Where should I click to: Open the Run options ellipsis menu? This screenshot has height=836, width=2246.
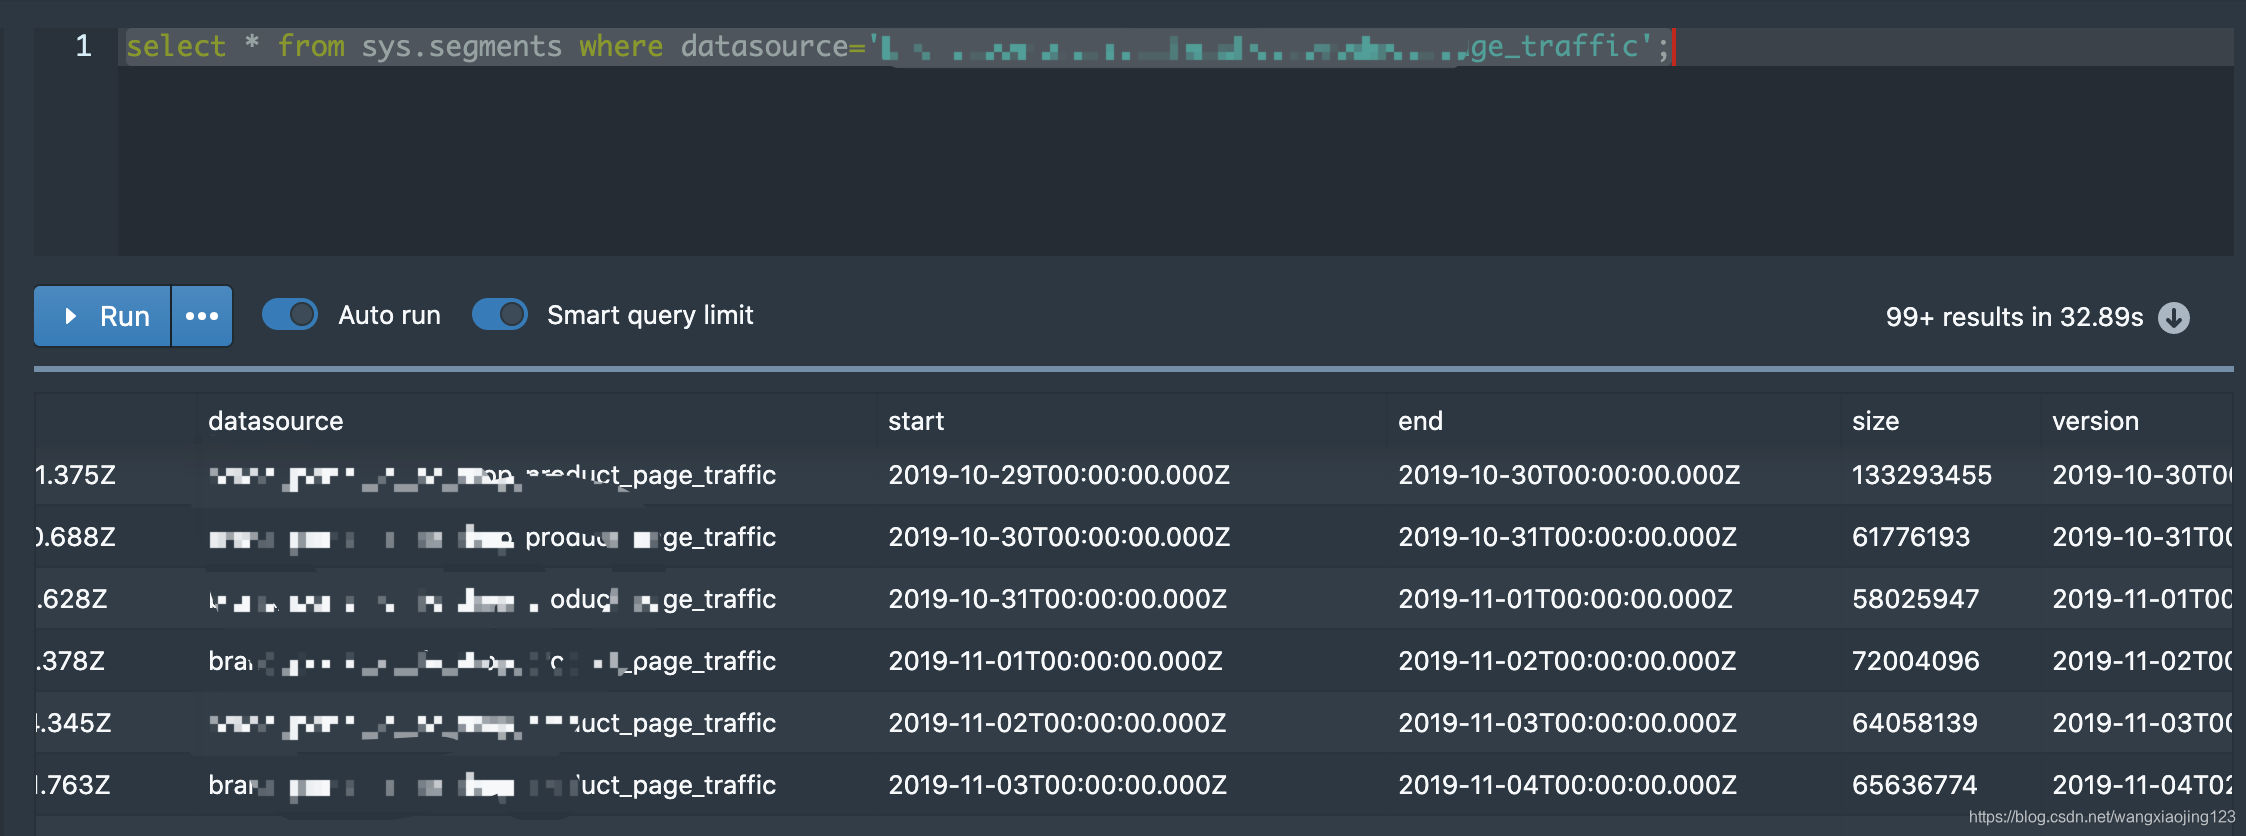pos(202,316)
